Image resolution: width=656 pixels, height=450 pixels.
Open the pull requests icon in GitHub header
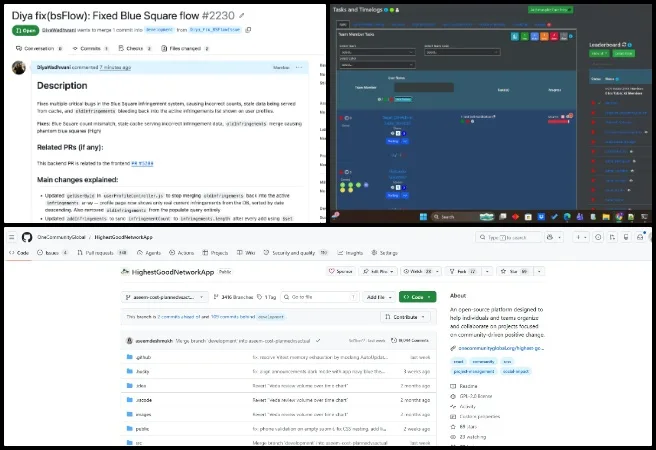(x=612, y=238)
